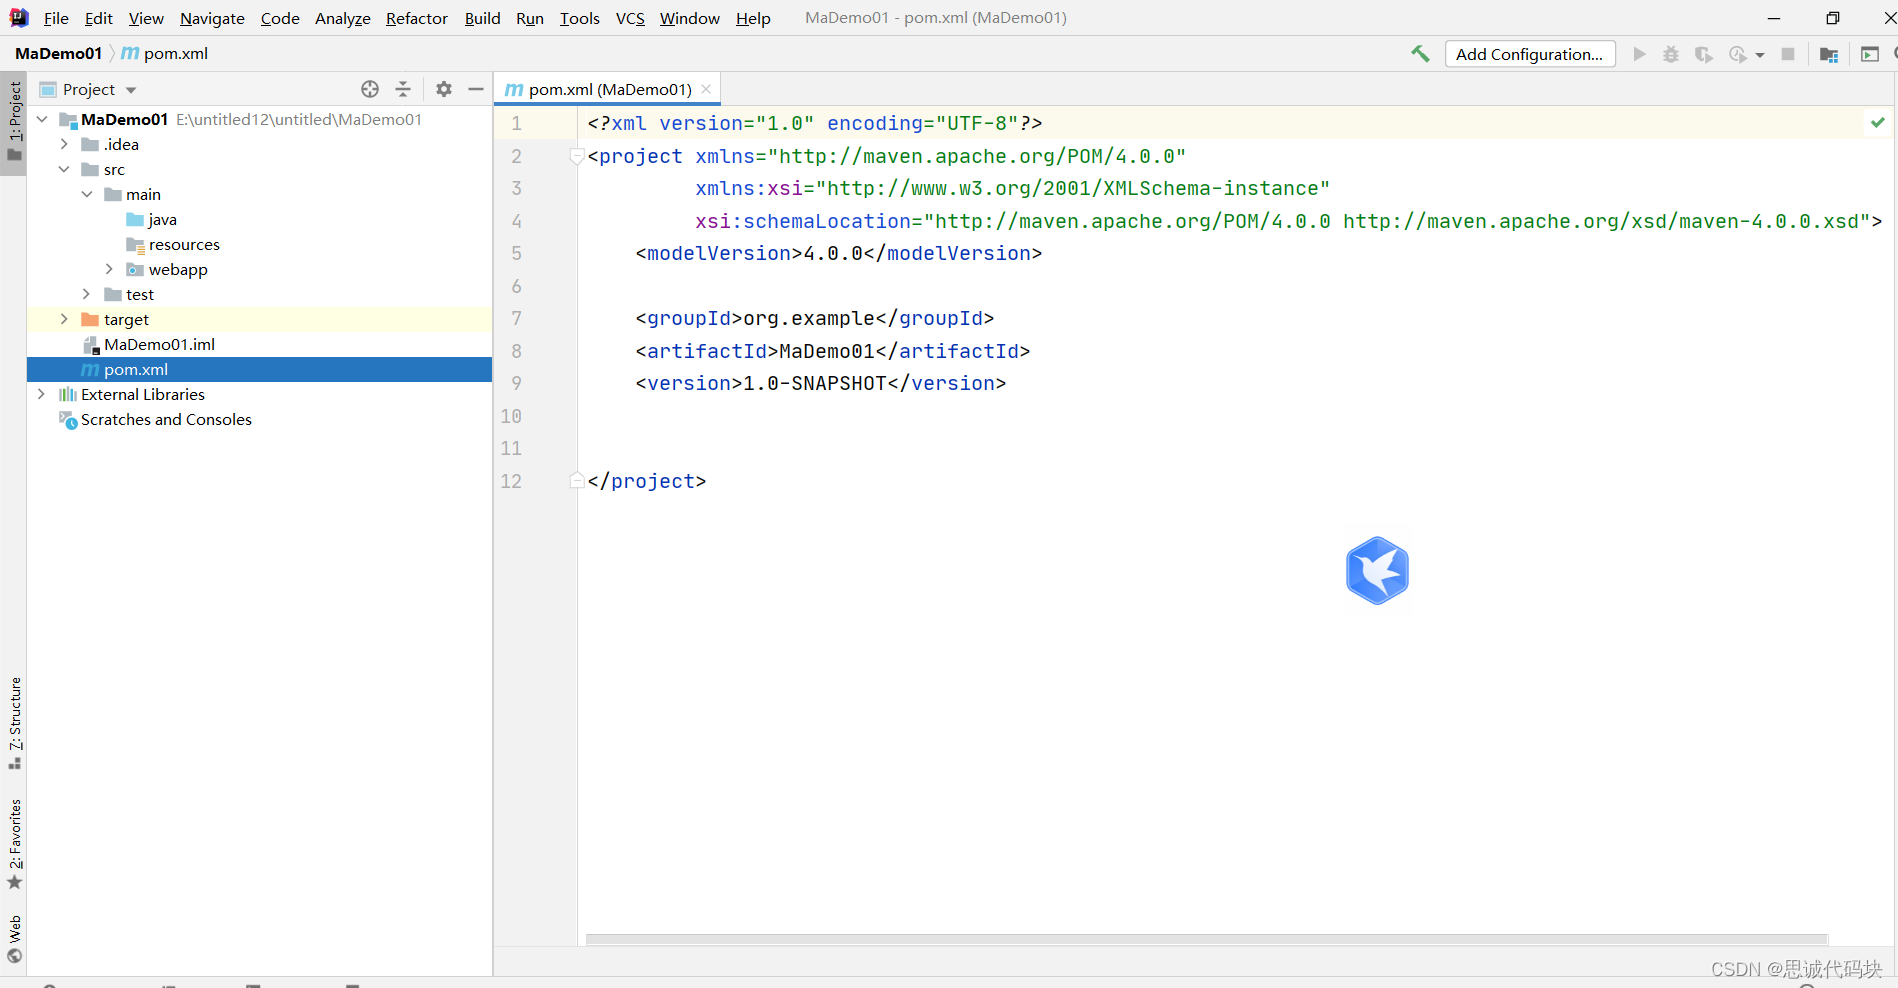The height and width of the screenshot is (988, 1898).
Task: Toggle the 2: Favorites tool window
Action: pos(14,843)
